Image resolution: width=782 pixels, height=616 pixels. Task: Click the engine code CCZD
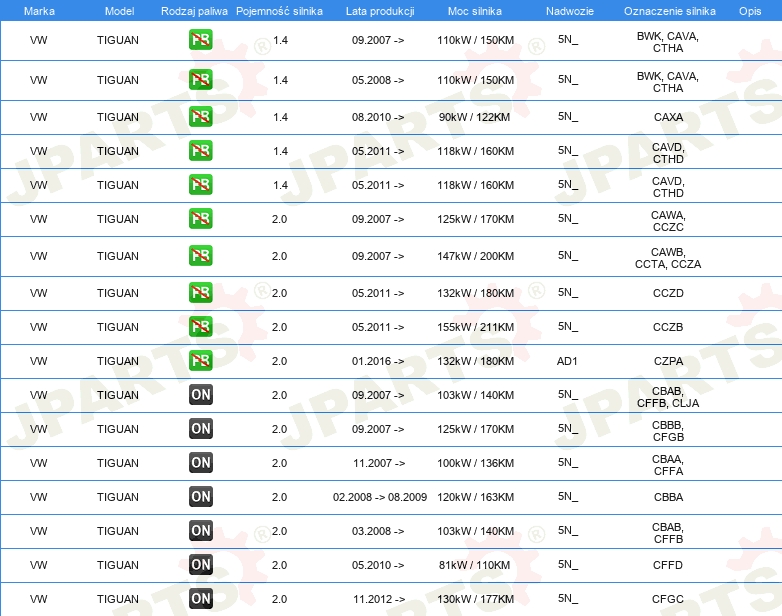(668, 293)
